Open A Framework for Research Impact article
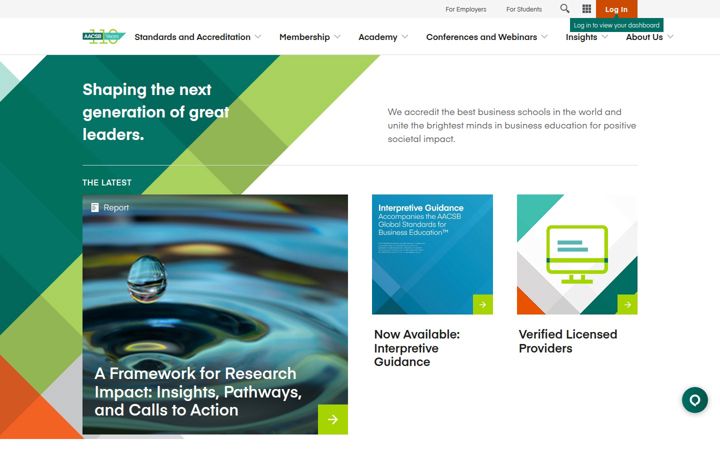 pyautogui.click(x=198, y=392)
